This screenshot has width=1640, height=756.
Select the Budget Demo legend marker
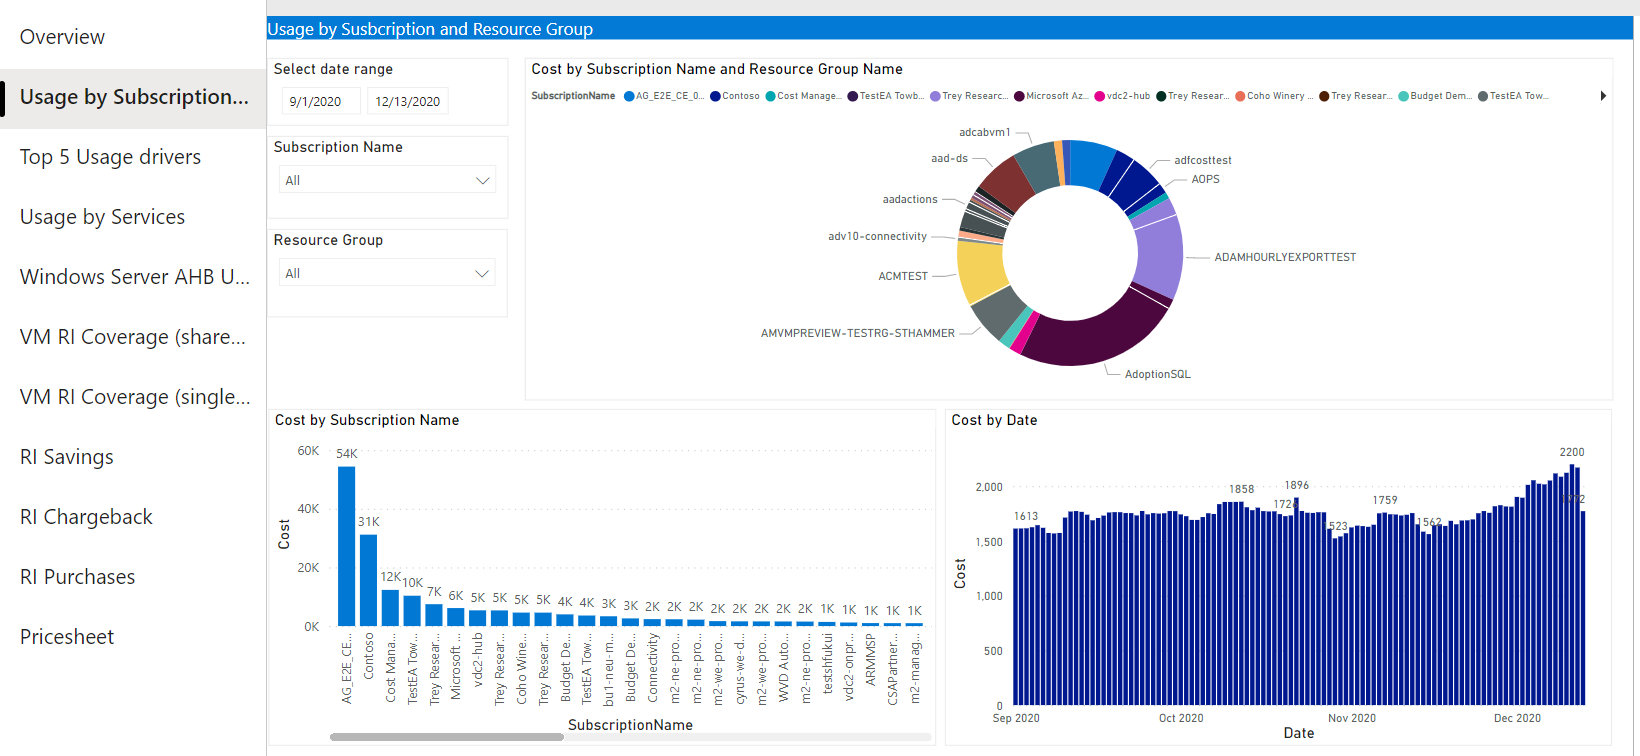click(x=1403, y=97)
